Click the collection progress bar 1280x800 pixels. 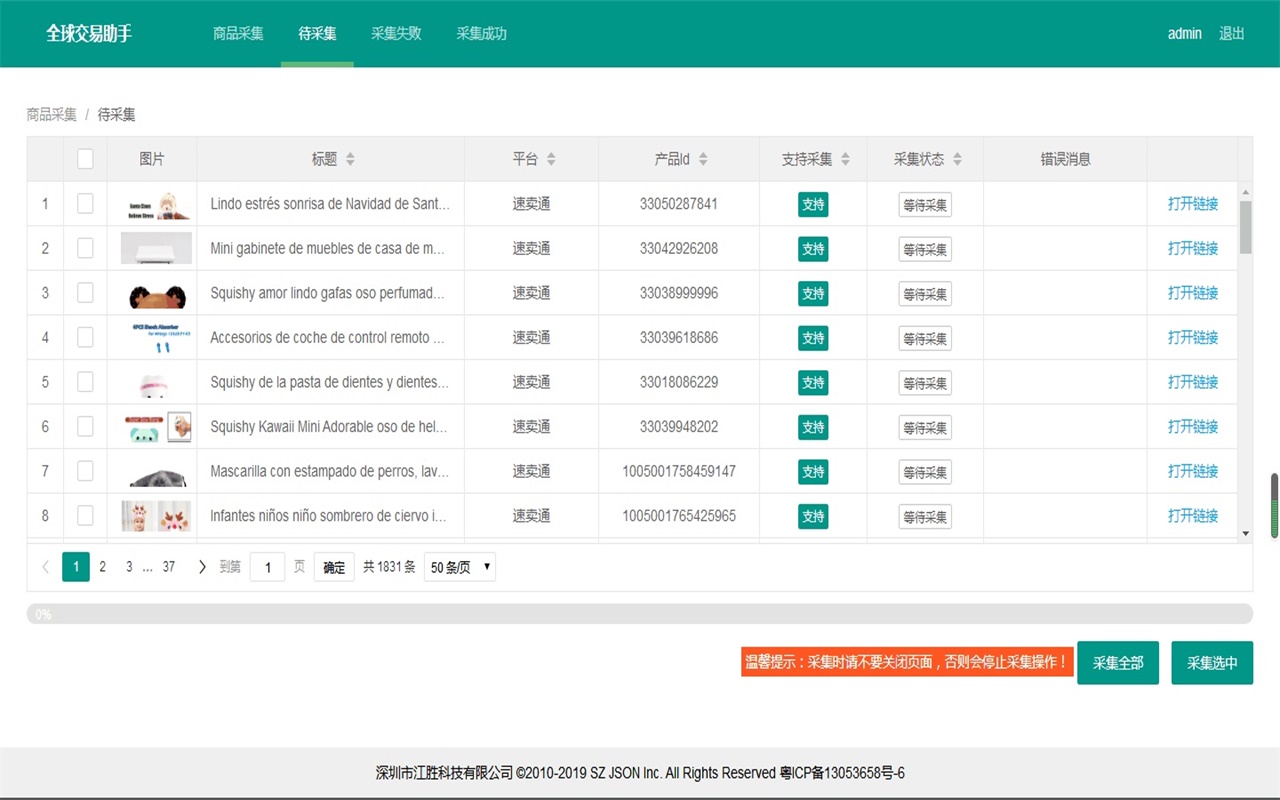(639, 614)
